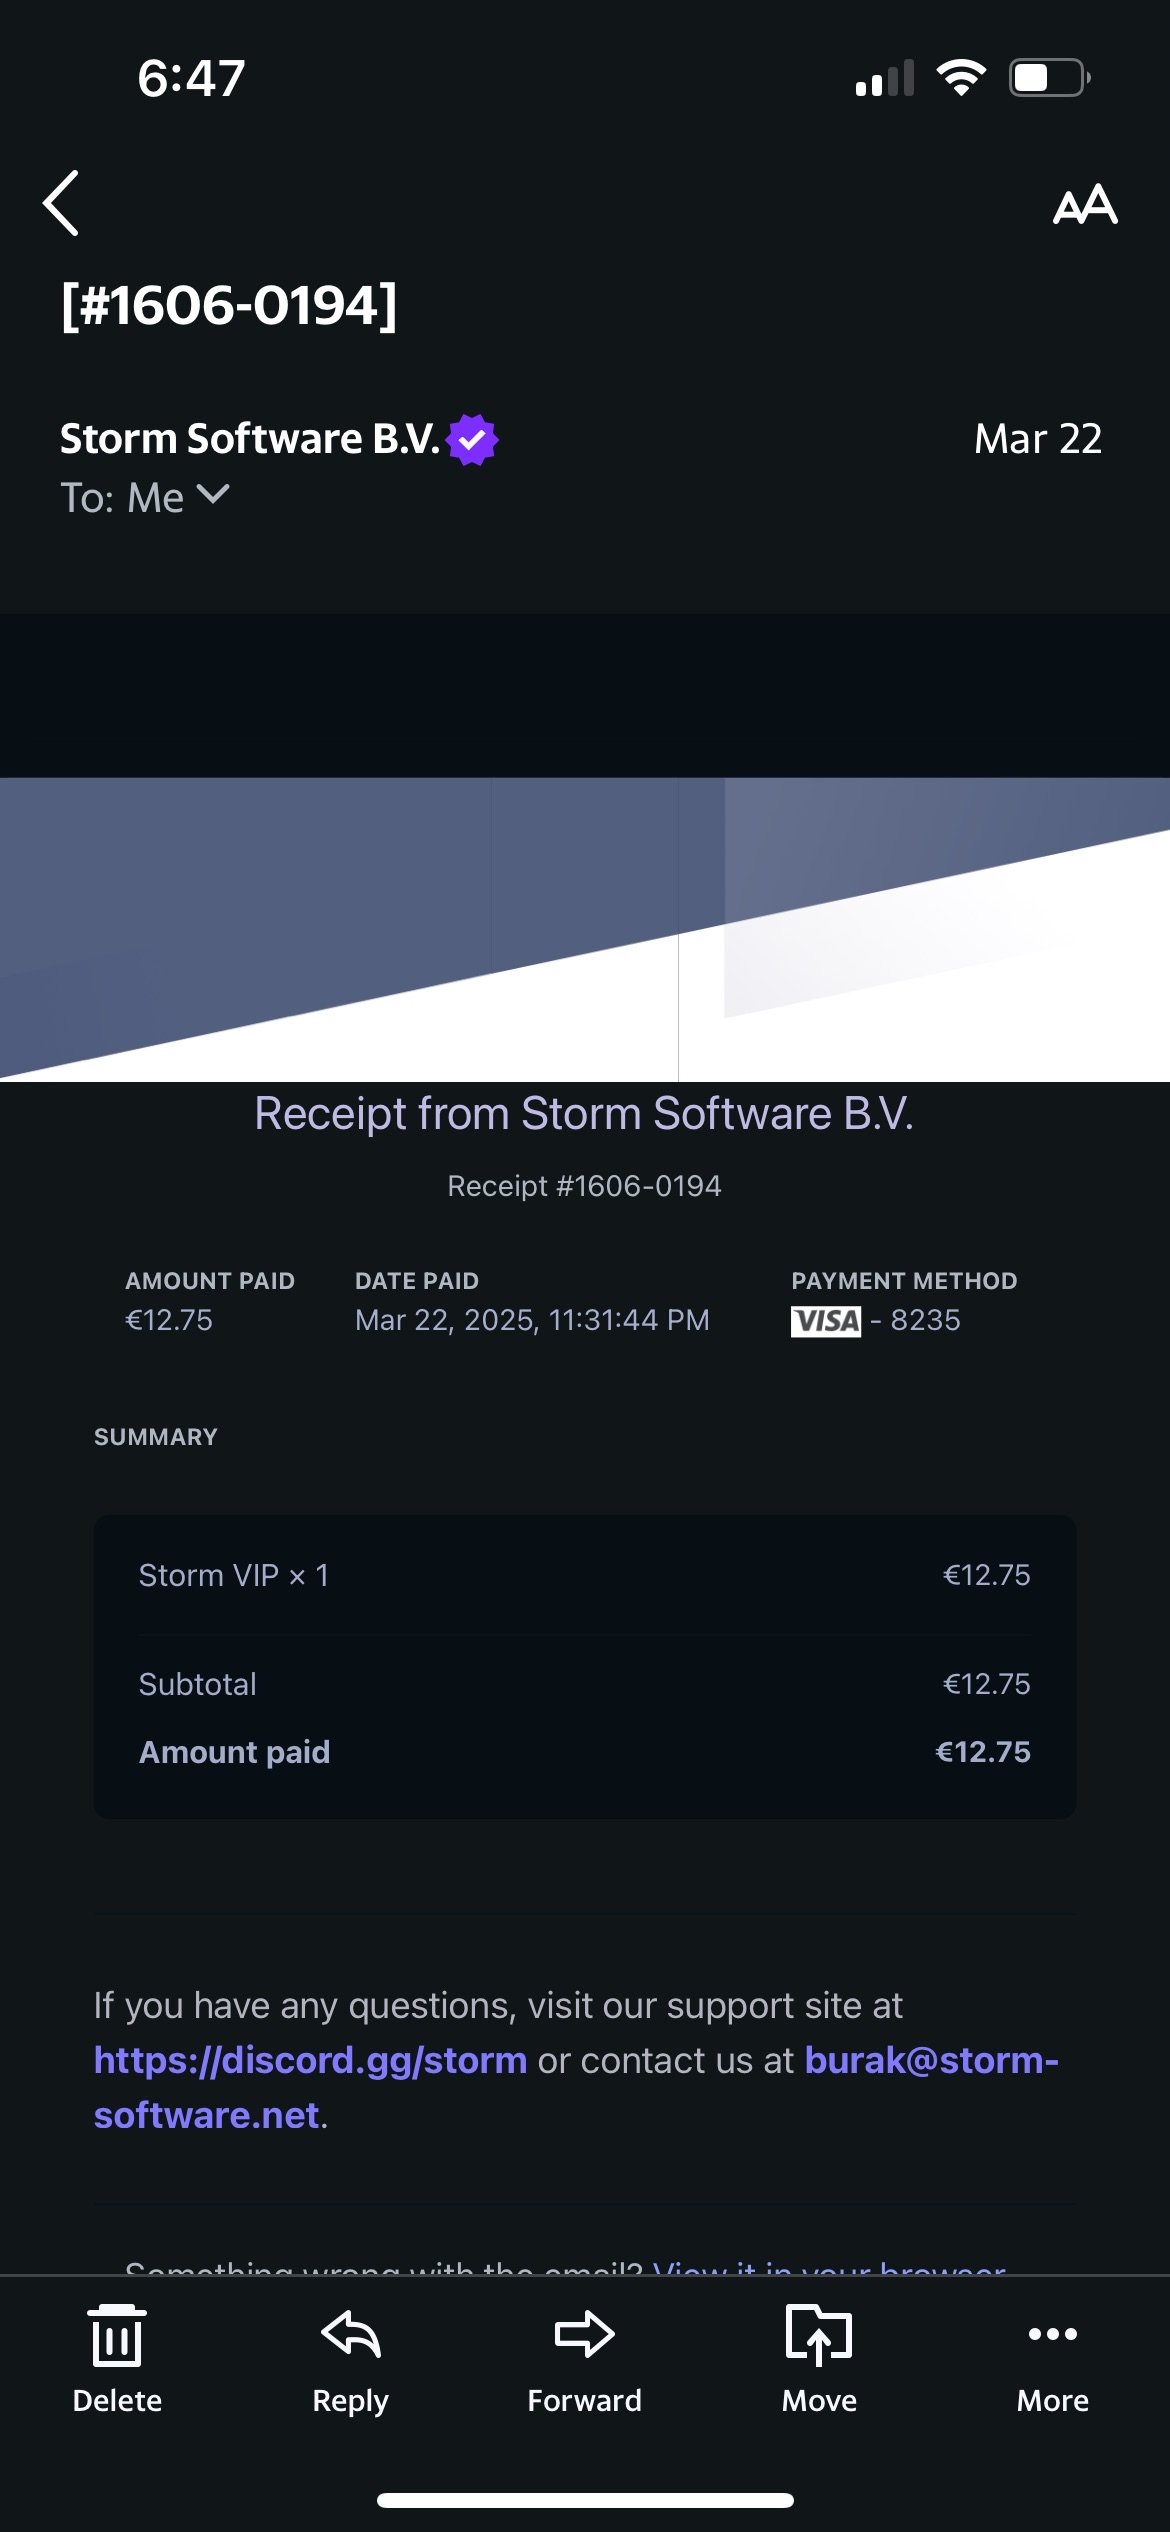The height and width of the screenshot is (2532, 1170).
Task: Open the text size AA option
Action: pyautogui.click(x=1085, y=204)
